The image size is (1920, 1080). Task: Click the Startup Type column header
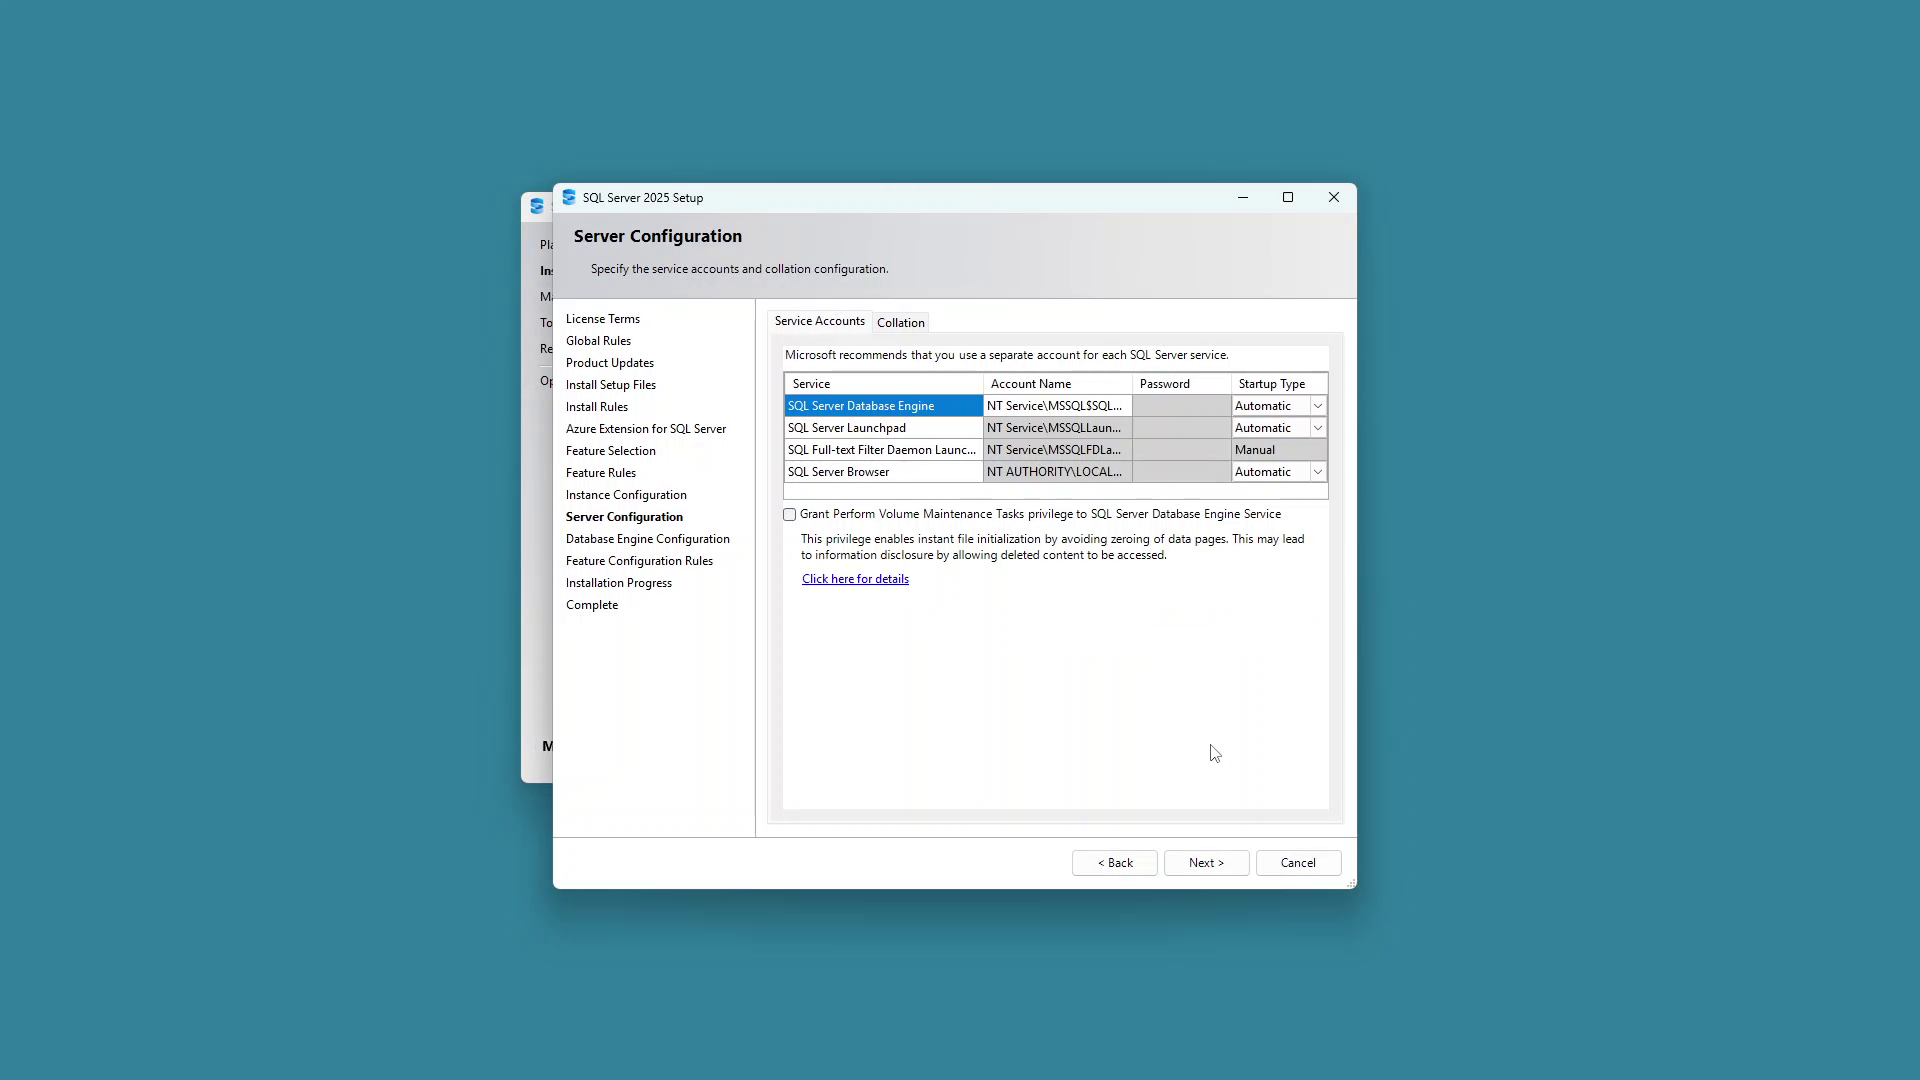point(1279,384)
